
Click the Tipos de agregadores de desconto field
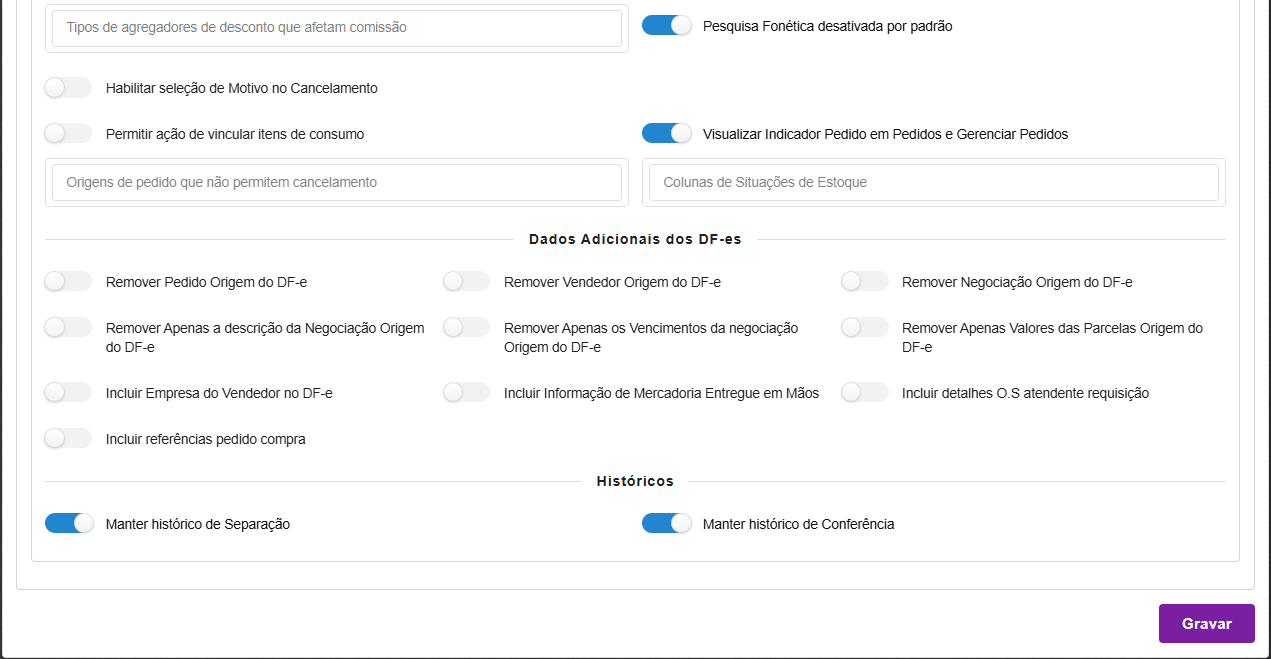[336, 28]
